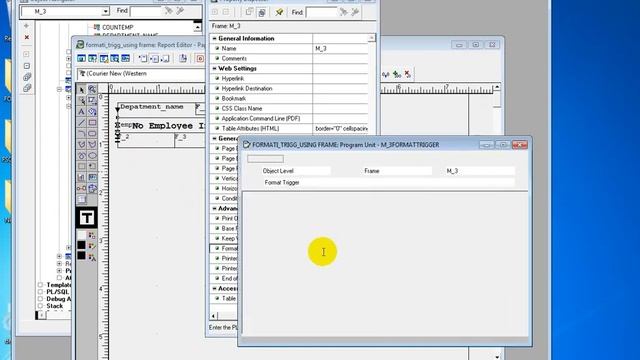Expand the Debug Actions node in navigator
The width and height of the screenshot is (640, 360).
click(x=40, y=299)
